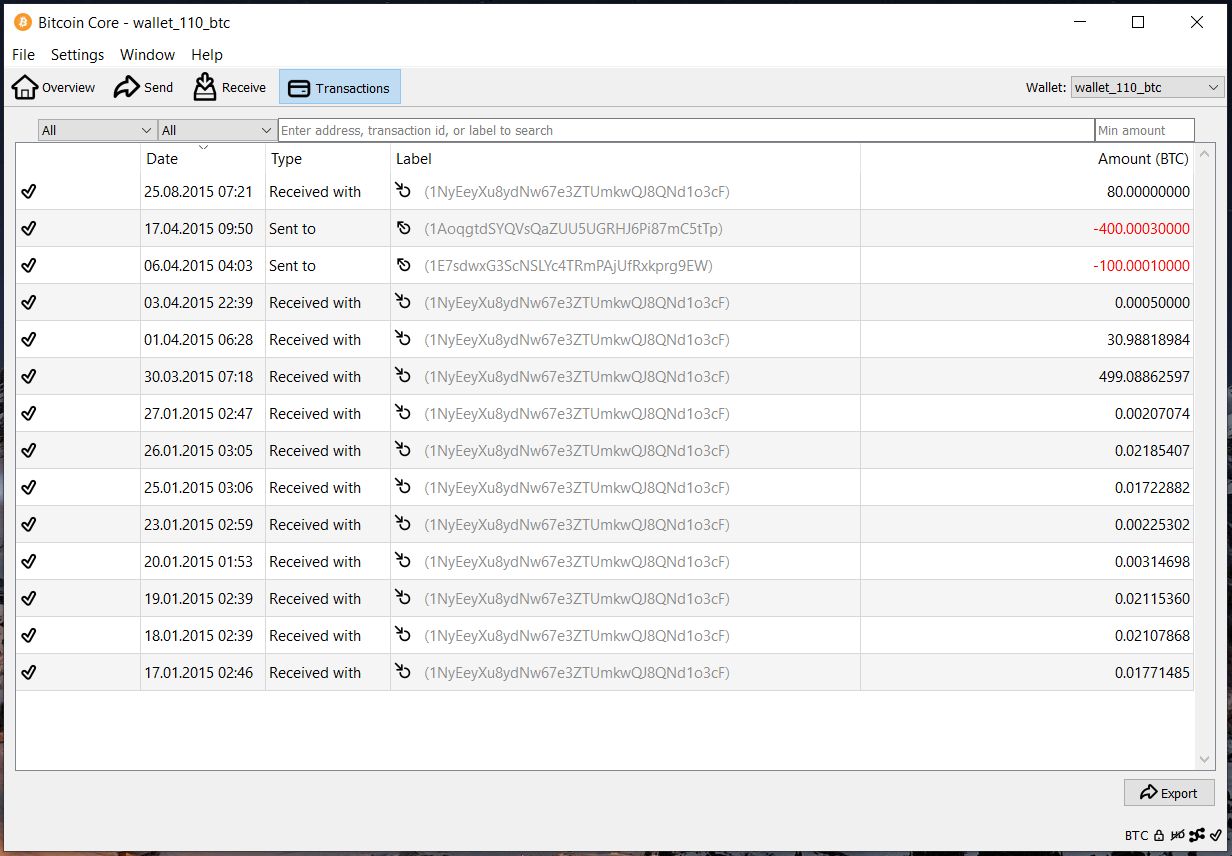The width and height of the screenshot is (1232, 856).
Task: Click confirmed checkmark icon for 06.04.2015 row
Action: pyautogui.click(x=29, y=265)
